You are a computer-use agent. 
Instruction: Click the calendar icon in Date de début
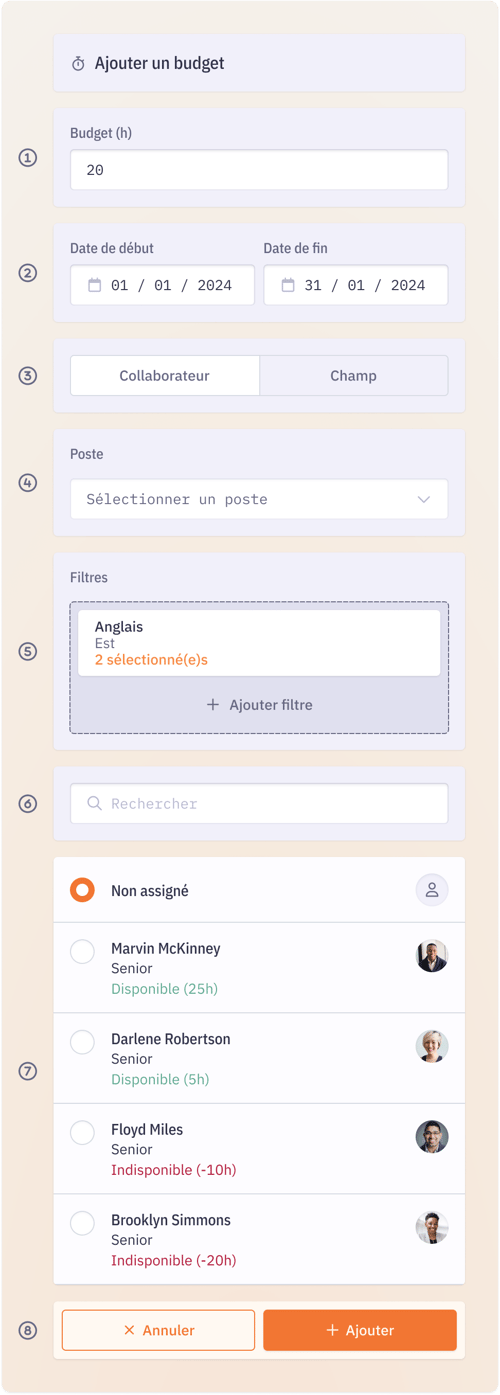pos(95,285)
